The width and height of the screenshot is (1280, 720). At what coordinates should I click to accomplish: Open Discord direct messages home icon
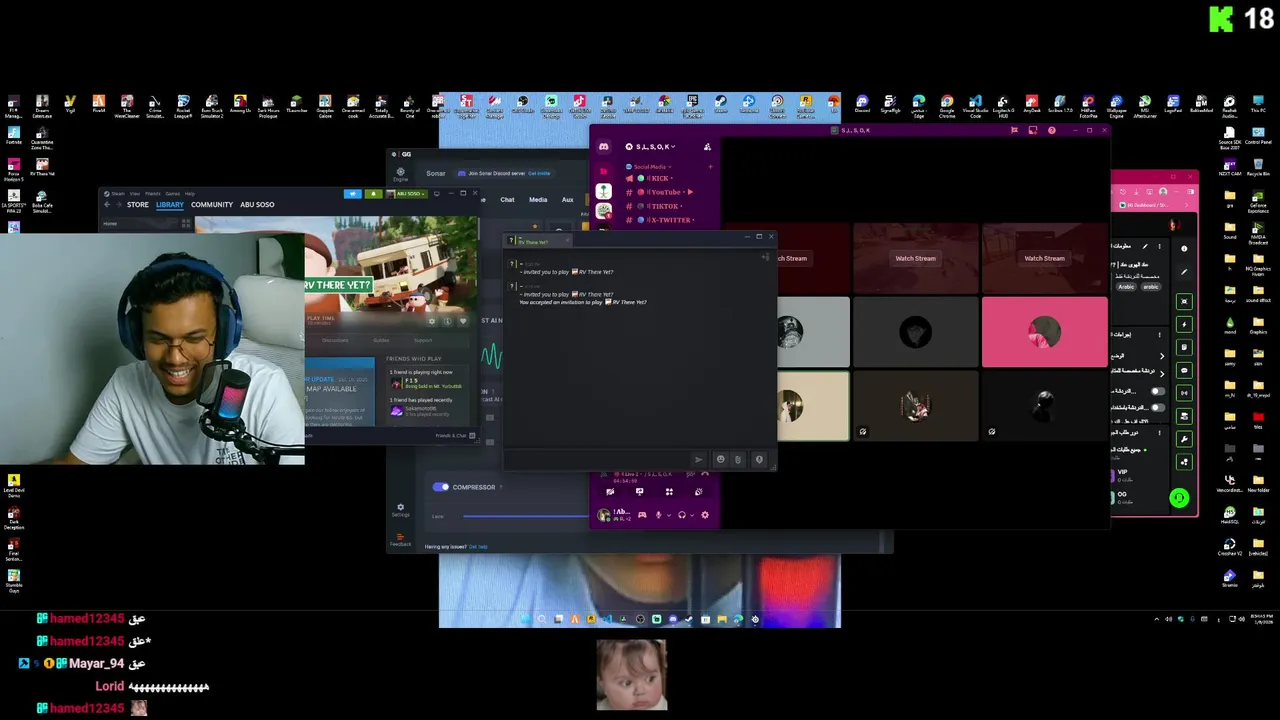pyautogui.click(x=604, y=147)
